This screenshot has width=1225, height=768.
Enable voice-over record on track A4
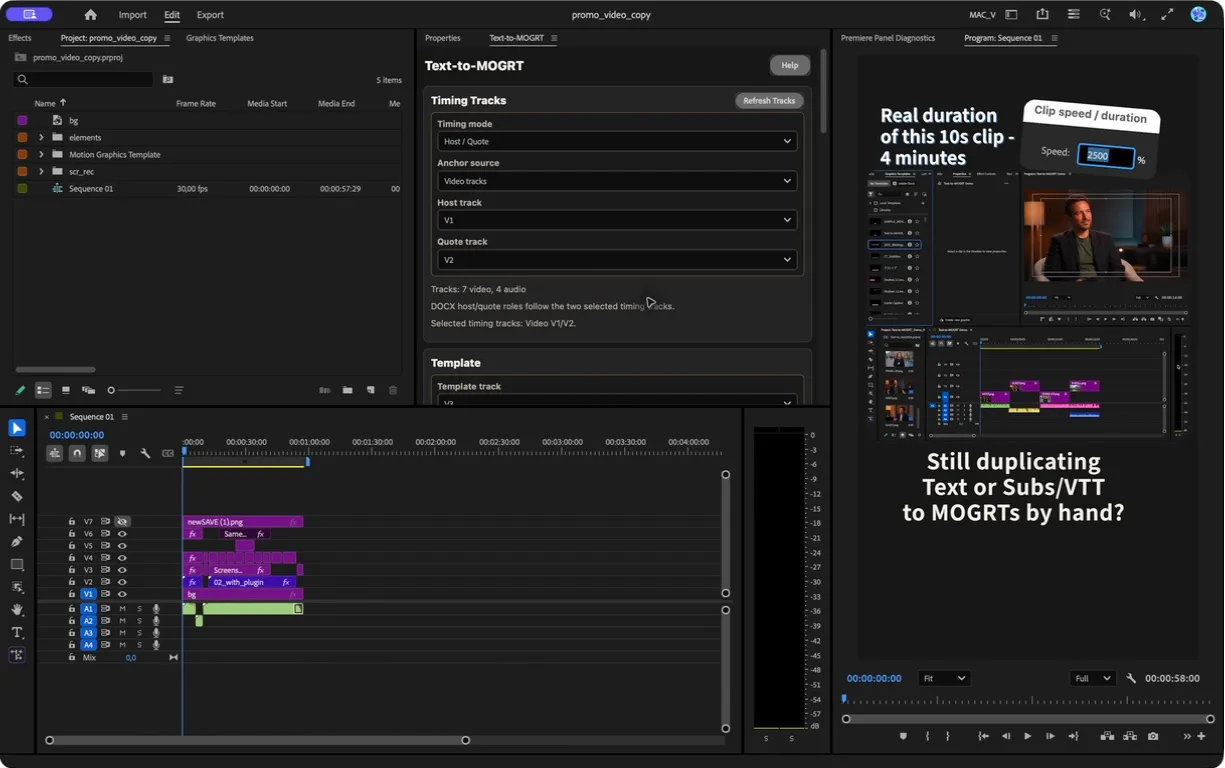[156, 645]
